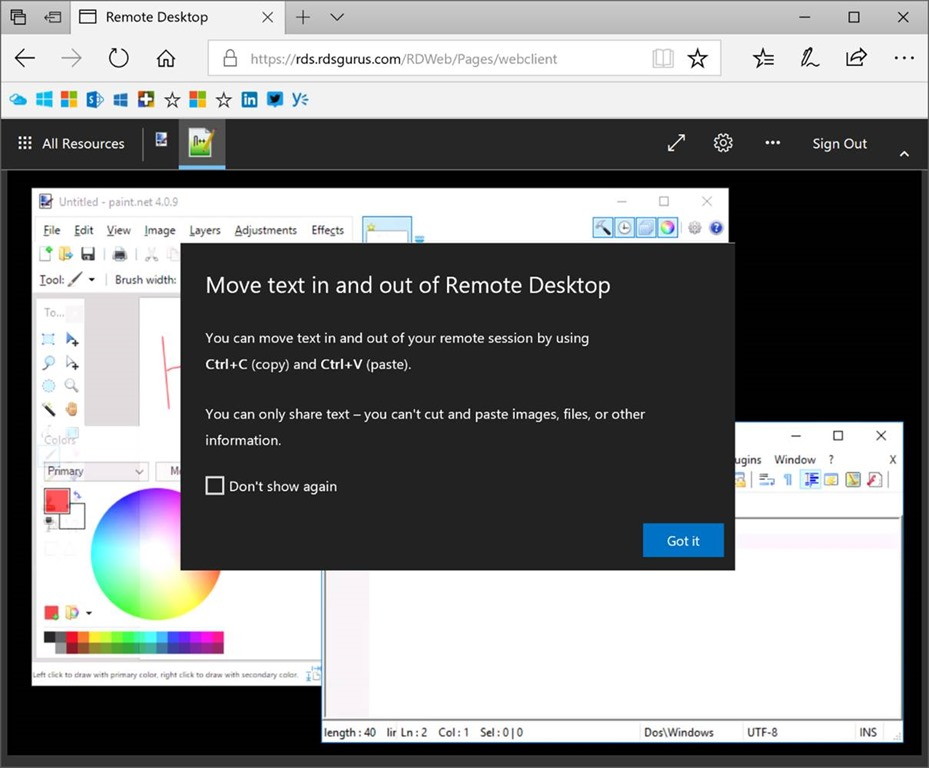Go to the browser home page
The width and height of the screenshot is (929, 768).
166,58
